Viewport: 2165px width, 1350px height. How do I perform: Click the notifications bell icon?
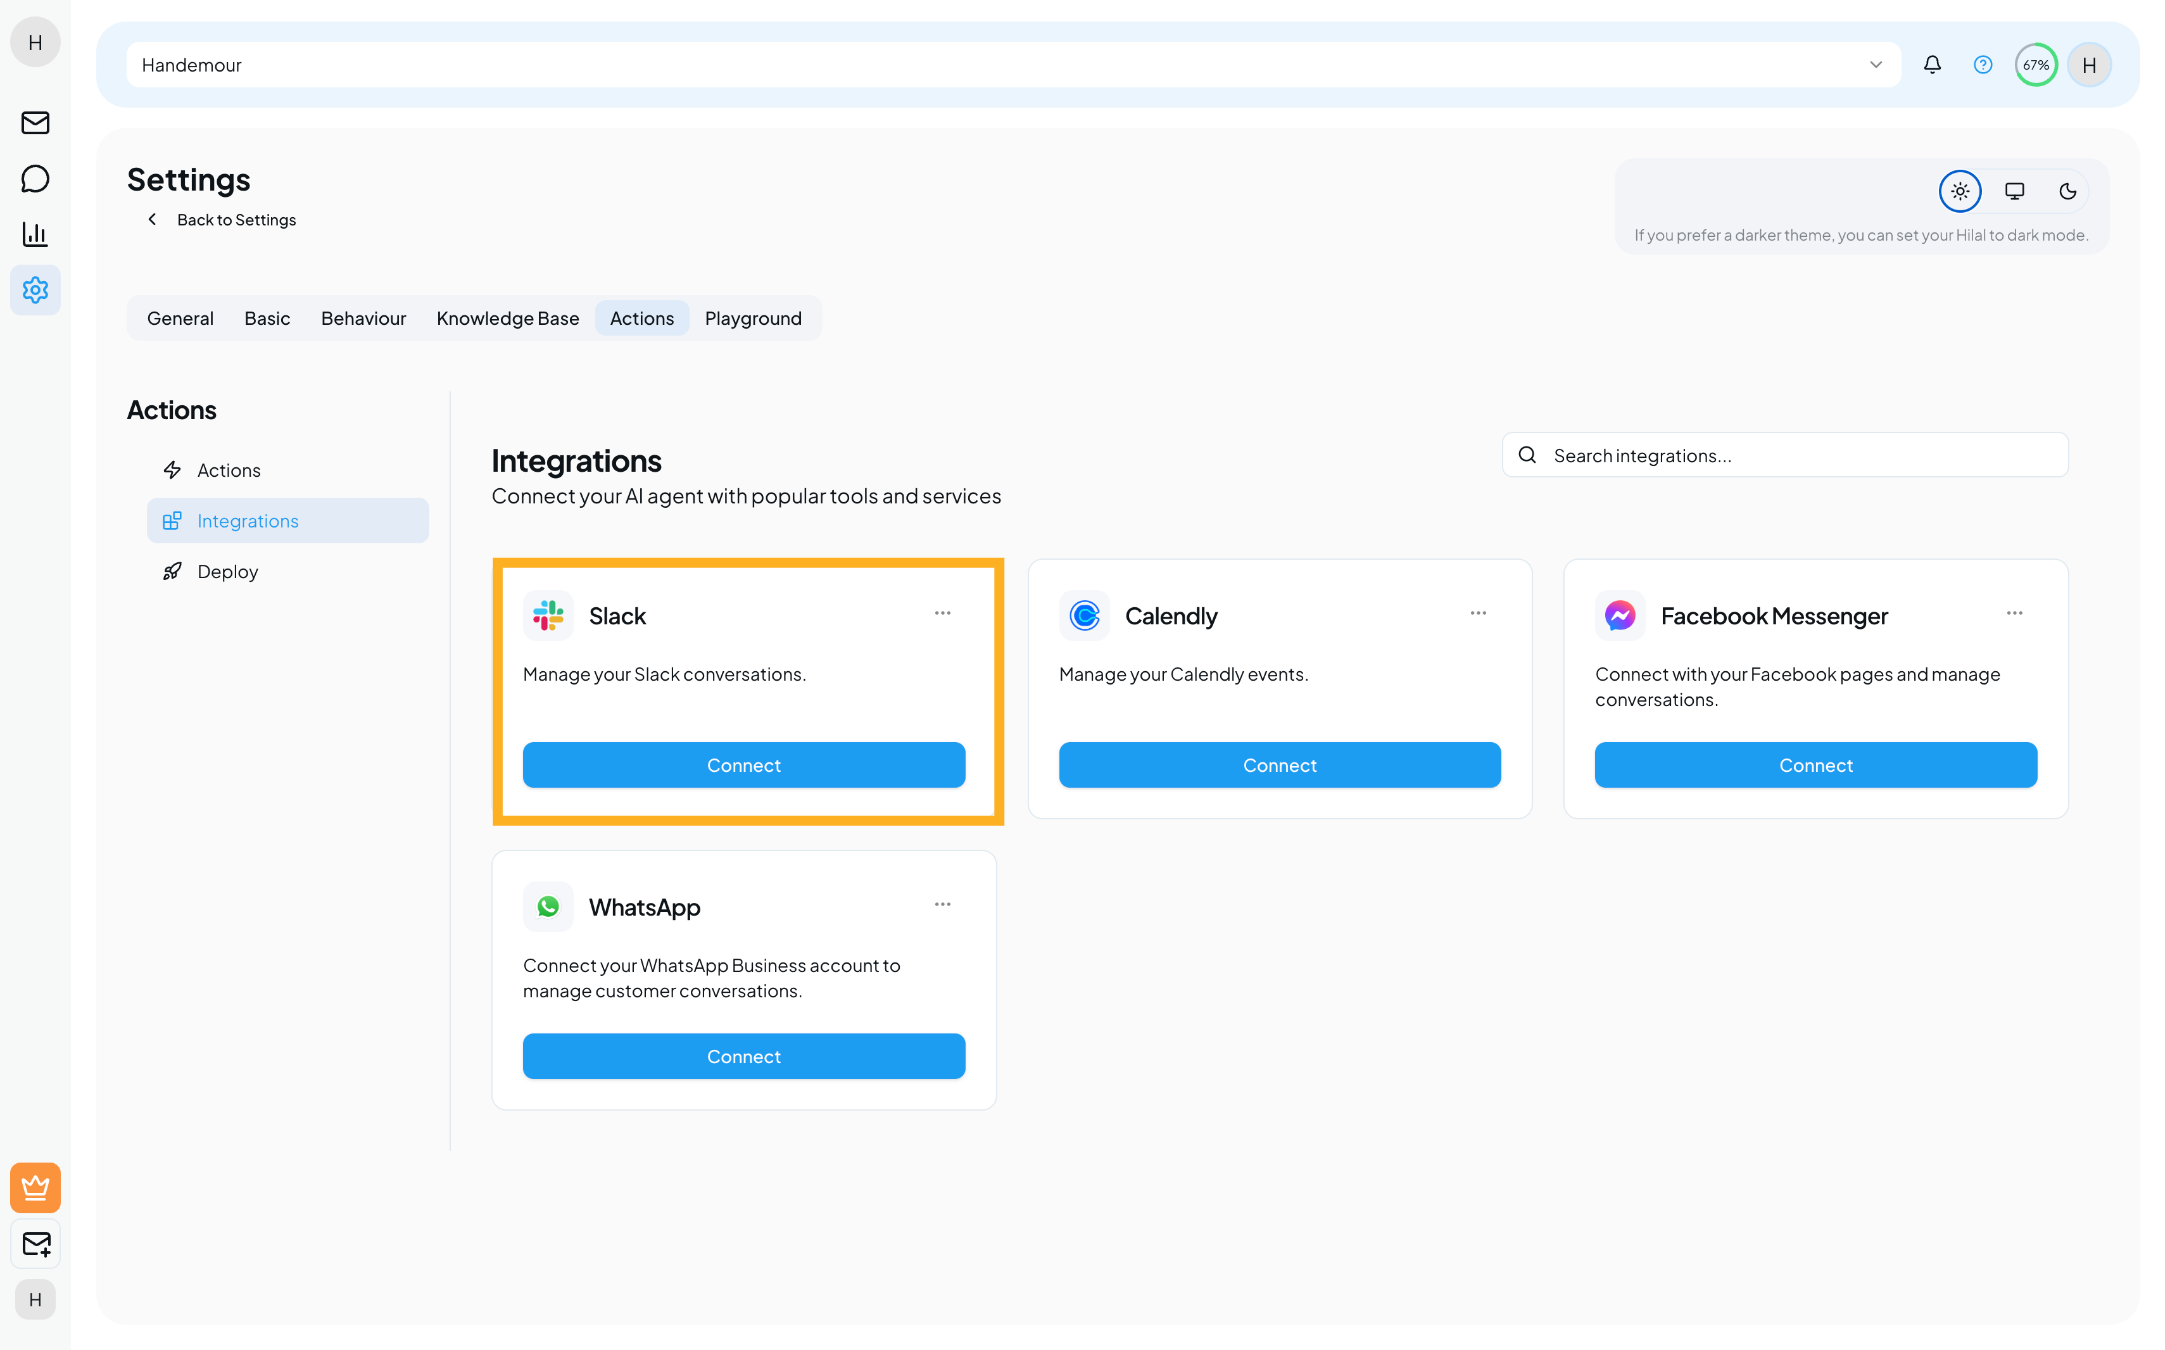tap(1932, 65)
